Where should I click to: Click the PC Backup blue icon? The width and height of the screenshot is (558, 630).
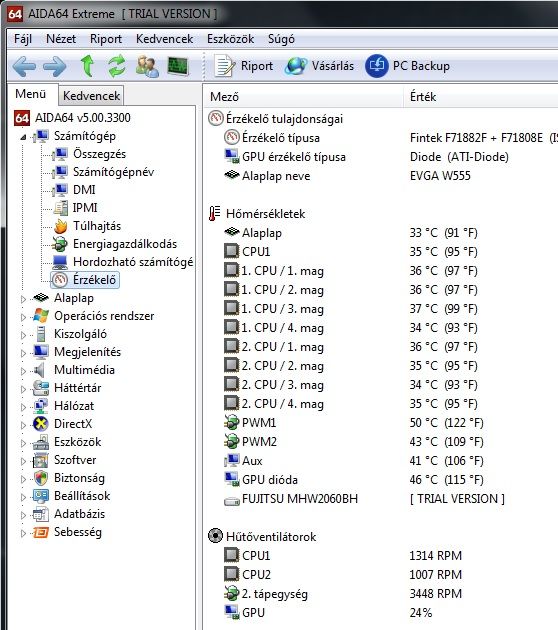376,66
